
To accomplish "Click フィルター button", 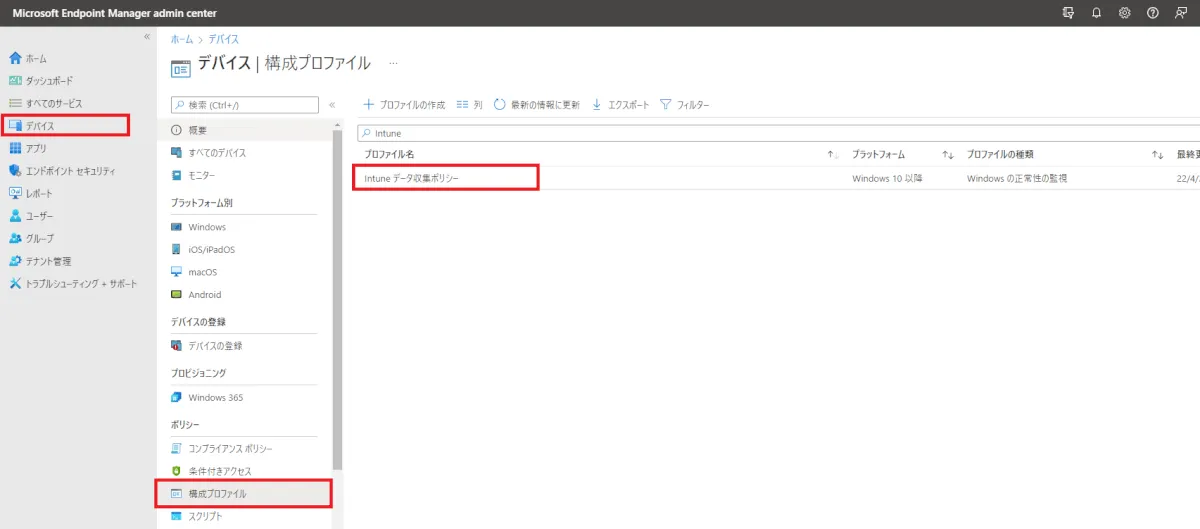I will tap(685, 105).
